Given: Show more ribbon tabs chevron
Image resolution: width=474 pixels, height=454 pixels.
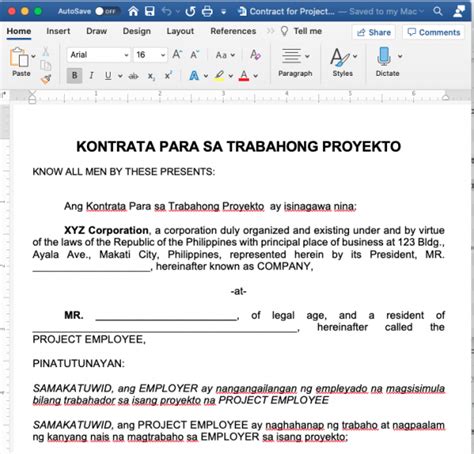Looking at the screenshot, I should coord(270,31).
